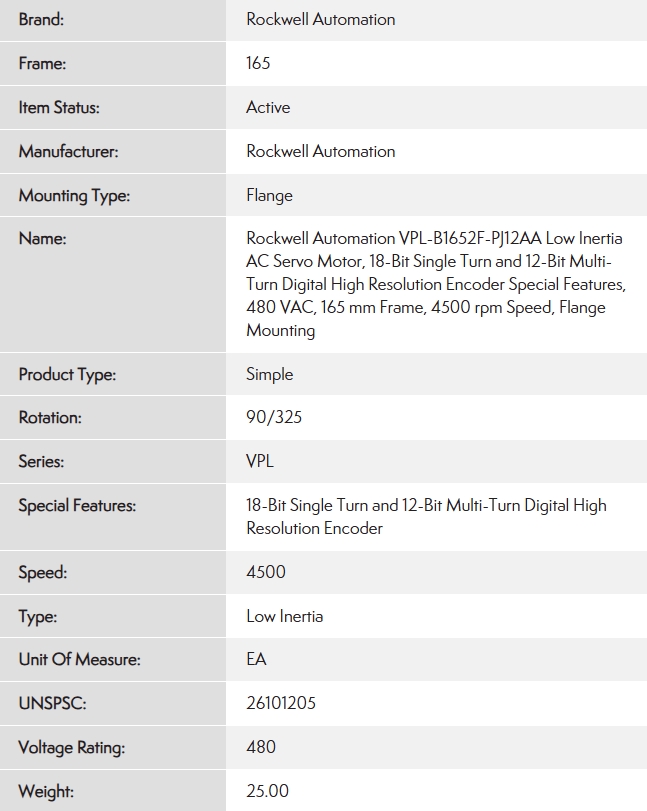Click the VPL-B1652F-PJ12AA product name text
Viewport: 647px width, 811px height.
pyautogui.click(x=436, y=284)
